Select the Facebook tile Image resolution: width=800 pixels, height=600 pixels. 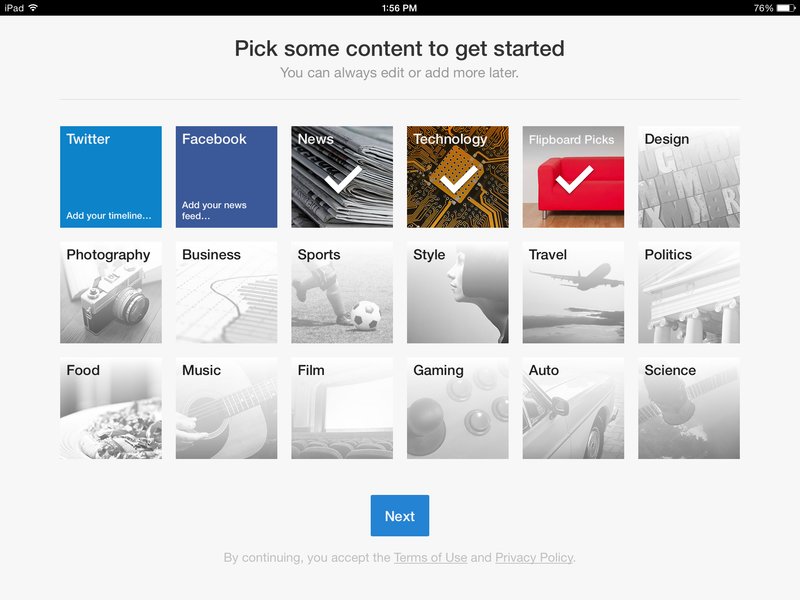coord(227,177)
